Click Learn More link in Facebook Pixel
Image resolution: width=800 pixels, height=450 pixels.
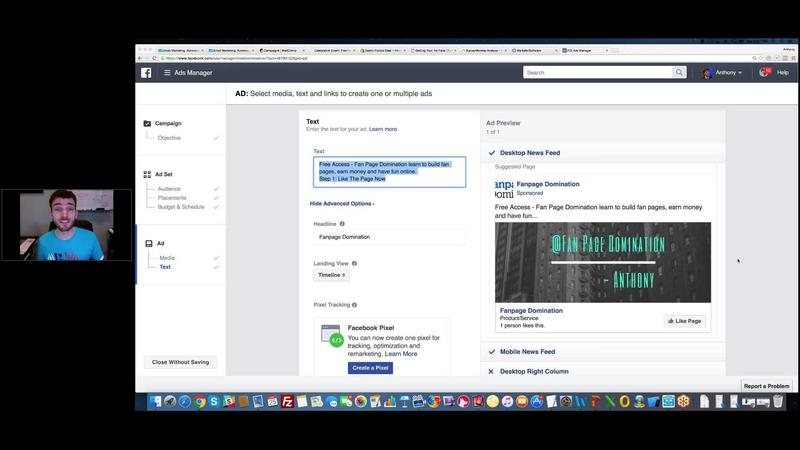coord(401,354)
